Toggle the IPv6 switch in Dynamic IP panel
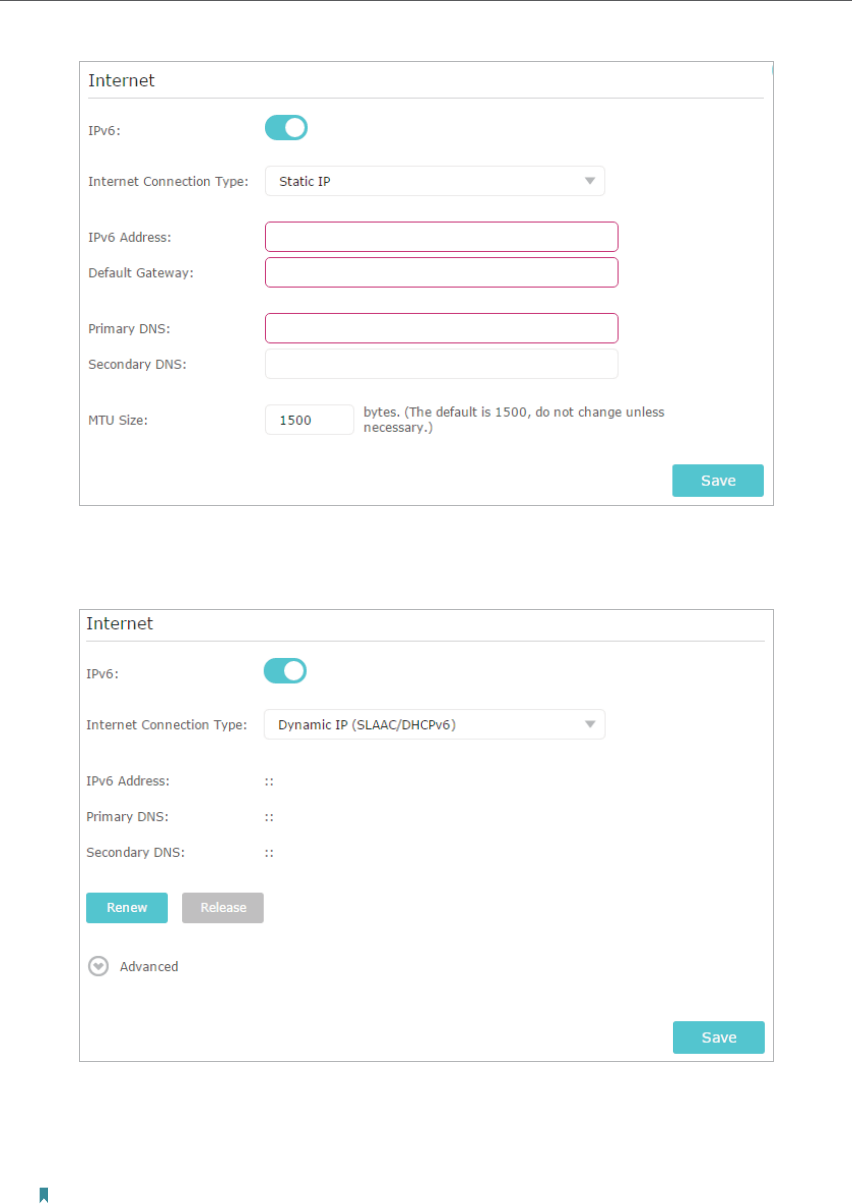 tap(285, 671)
